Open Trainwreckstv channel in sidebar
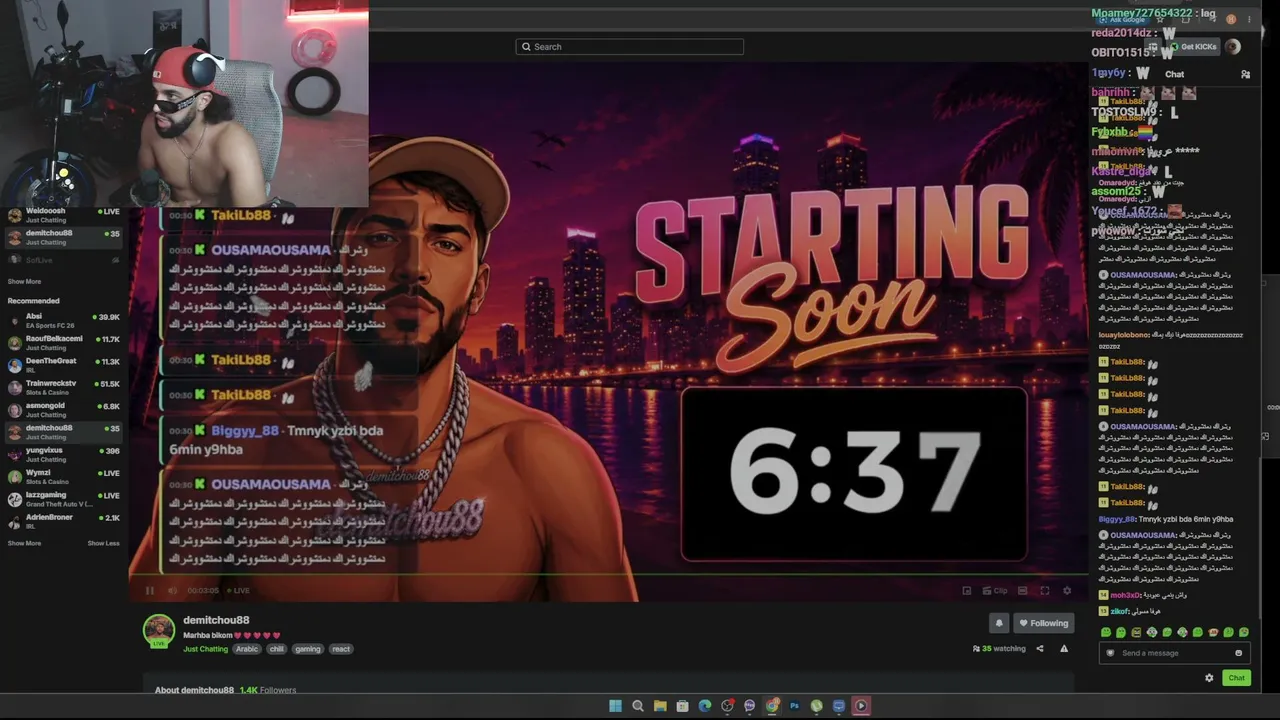The width and height of the screenshot is (1280, 720). (x=64, y=387)
